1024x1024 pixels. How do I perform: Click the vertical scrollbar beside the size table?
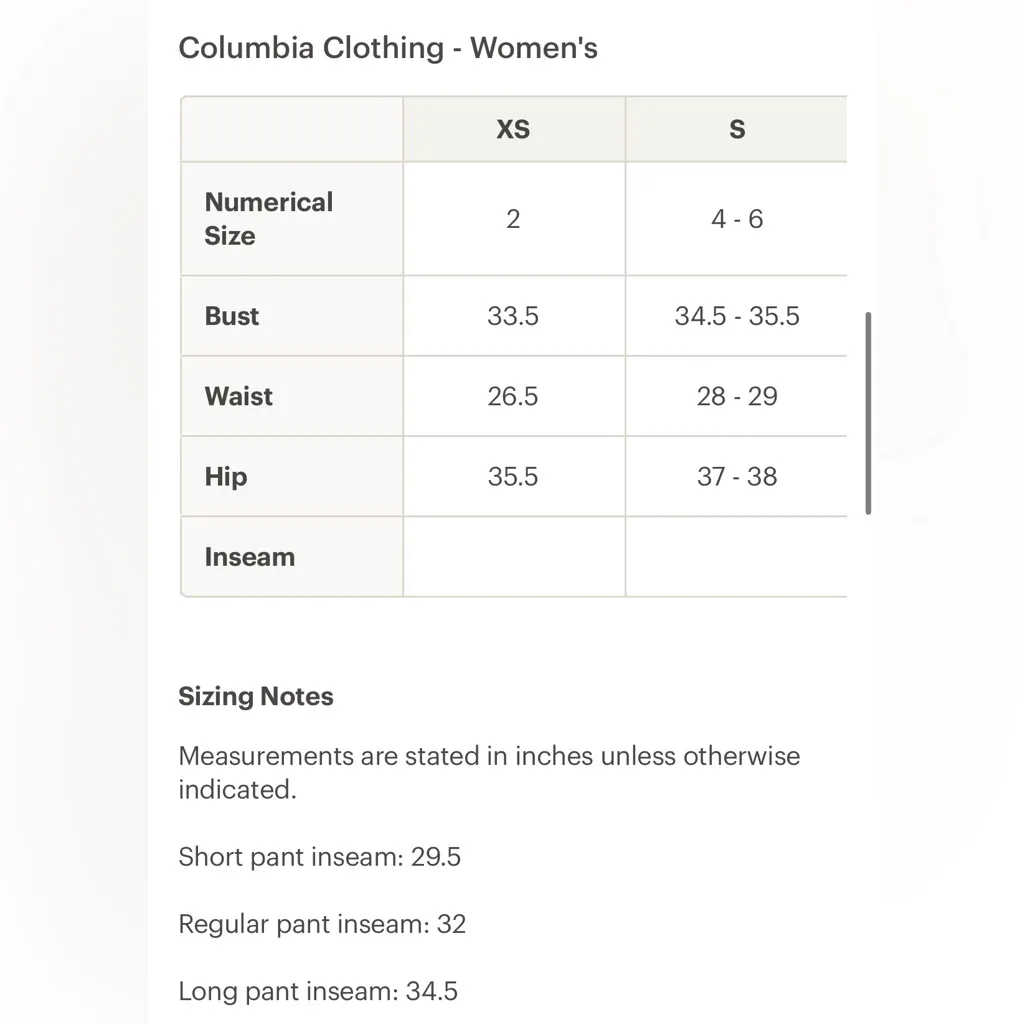click(x=868, y=413)
